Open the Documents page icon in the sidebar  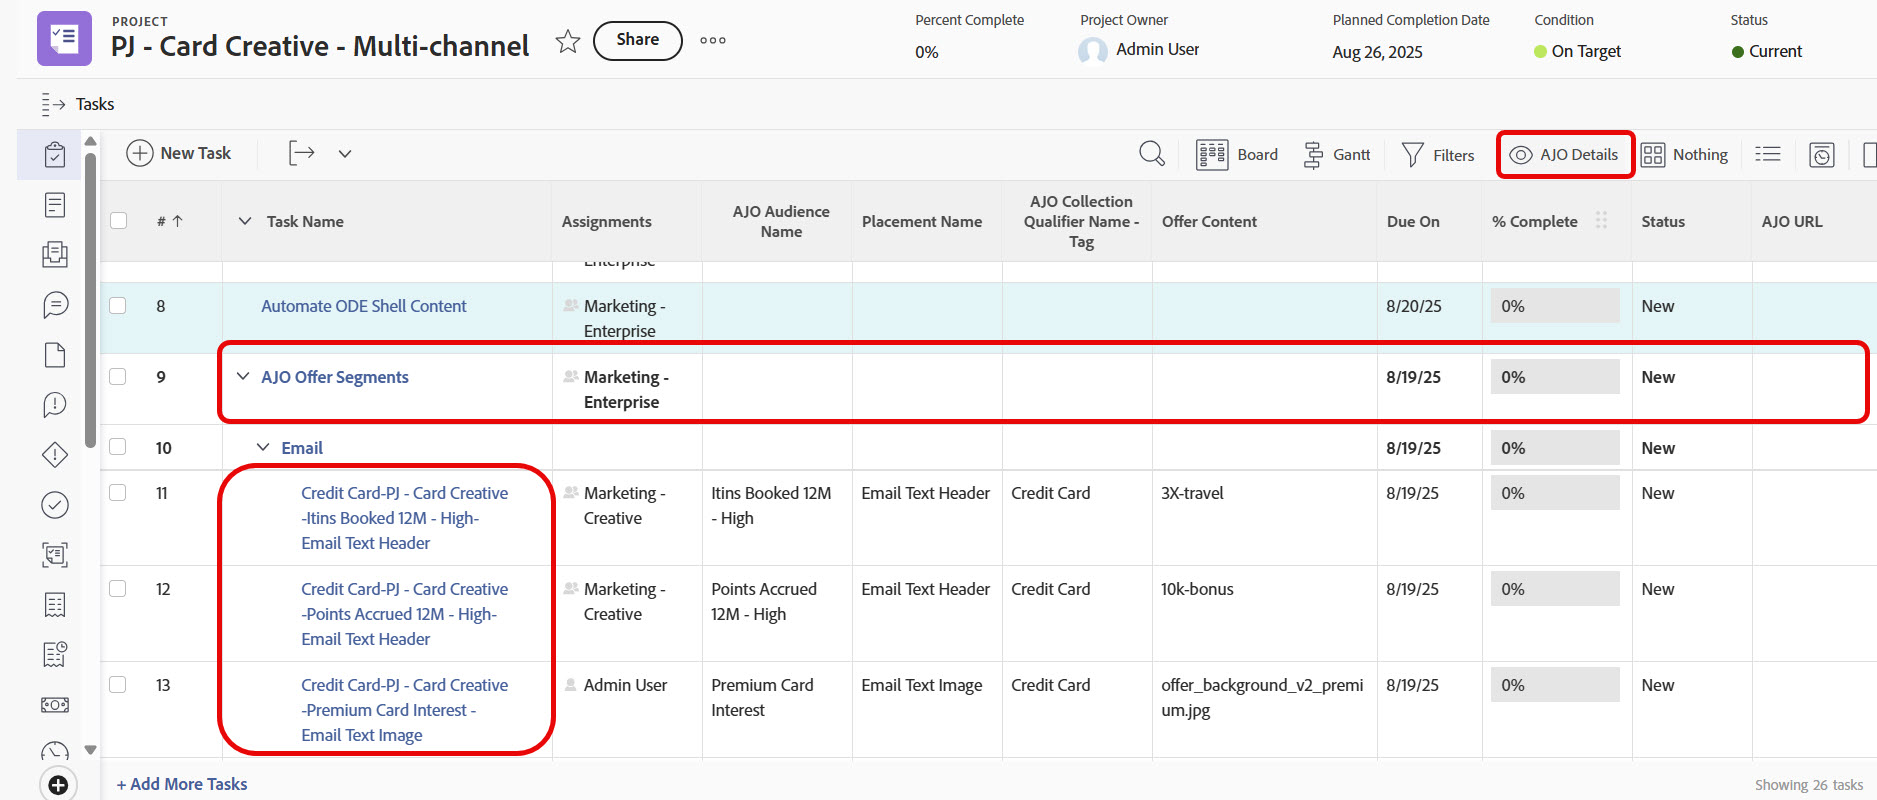[x=55, y=355]
